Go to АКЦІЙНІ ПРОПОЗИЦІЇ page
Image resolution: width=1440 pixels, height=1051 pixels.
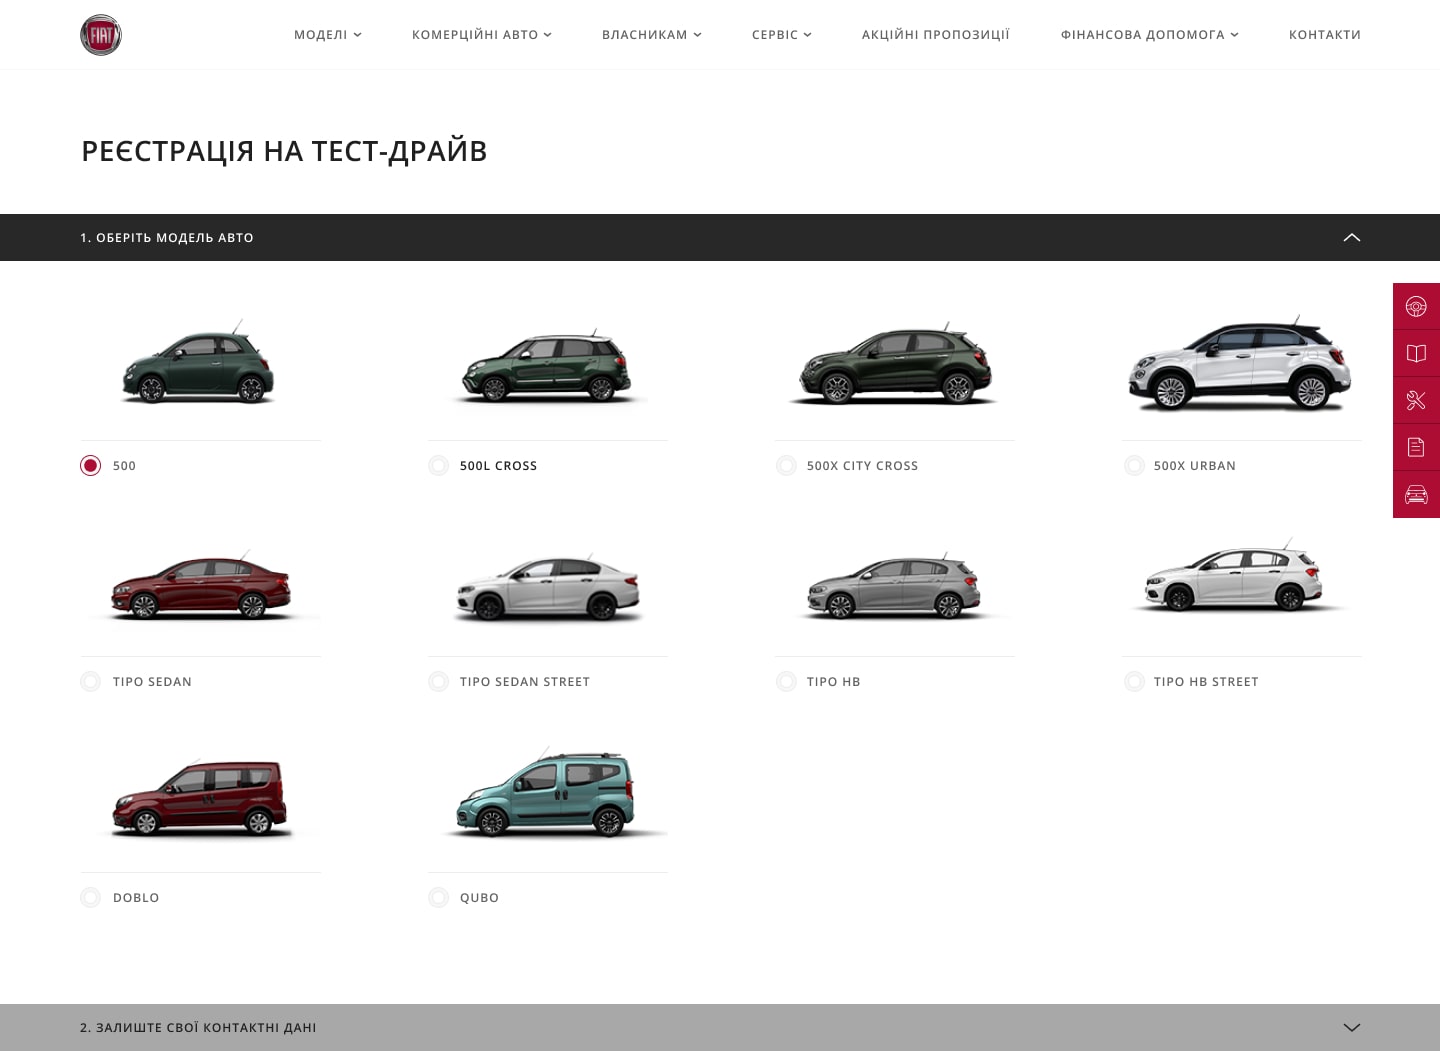click(936, 35)
